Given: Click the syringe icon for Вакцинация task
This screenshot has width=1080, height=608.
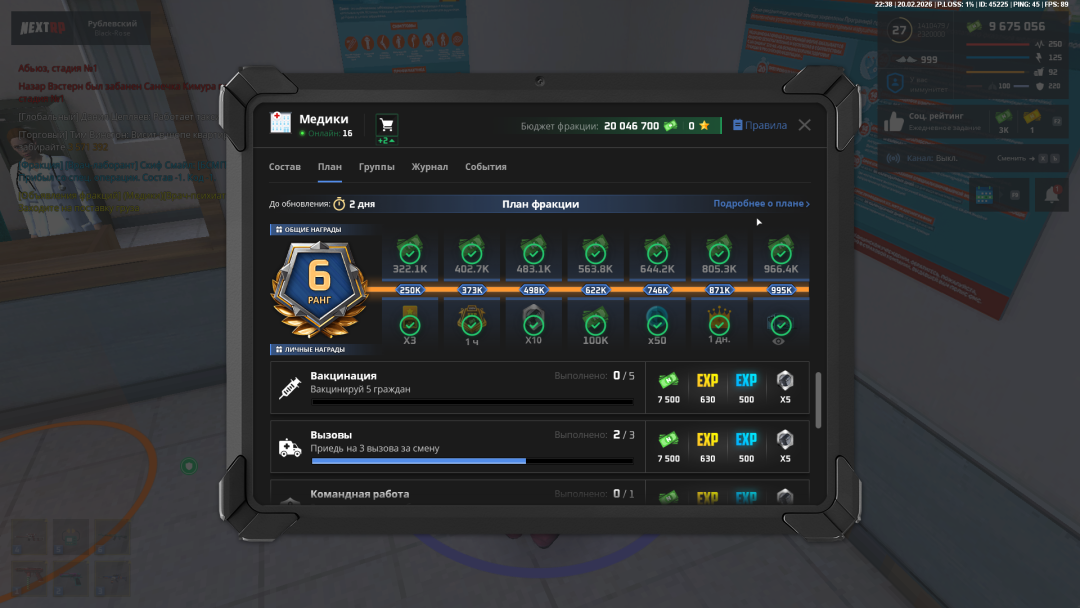Looking at the screenshot, I should (290, 388).
